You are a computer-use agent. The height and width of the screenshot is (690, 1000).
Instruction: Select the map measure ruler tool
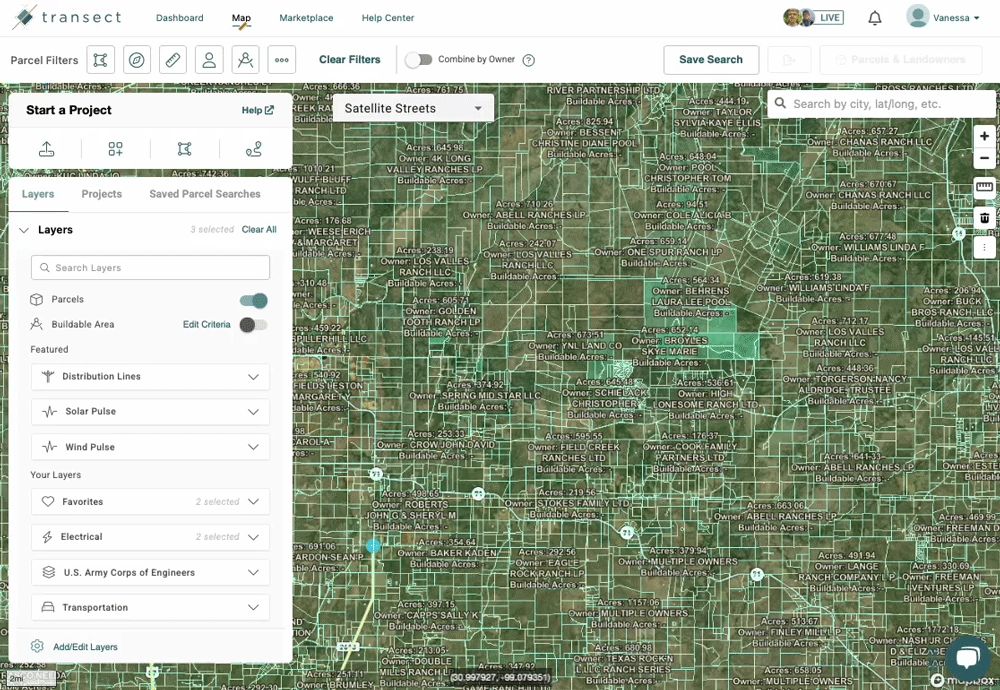(x=985, y=187)
